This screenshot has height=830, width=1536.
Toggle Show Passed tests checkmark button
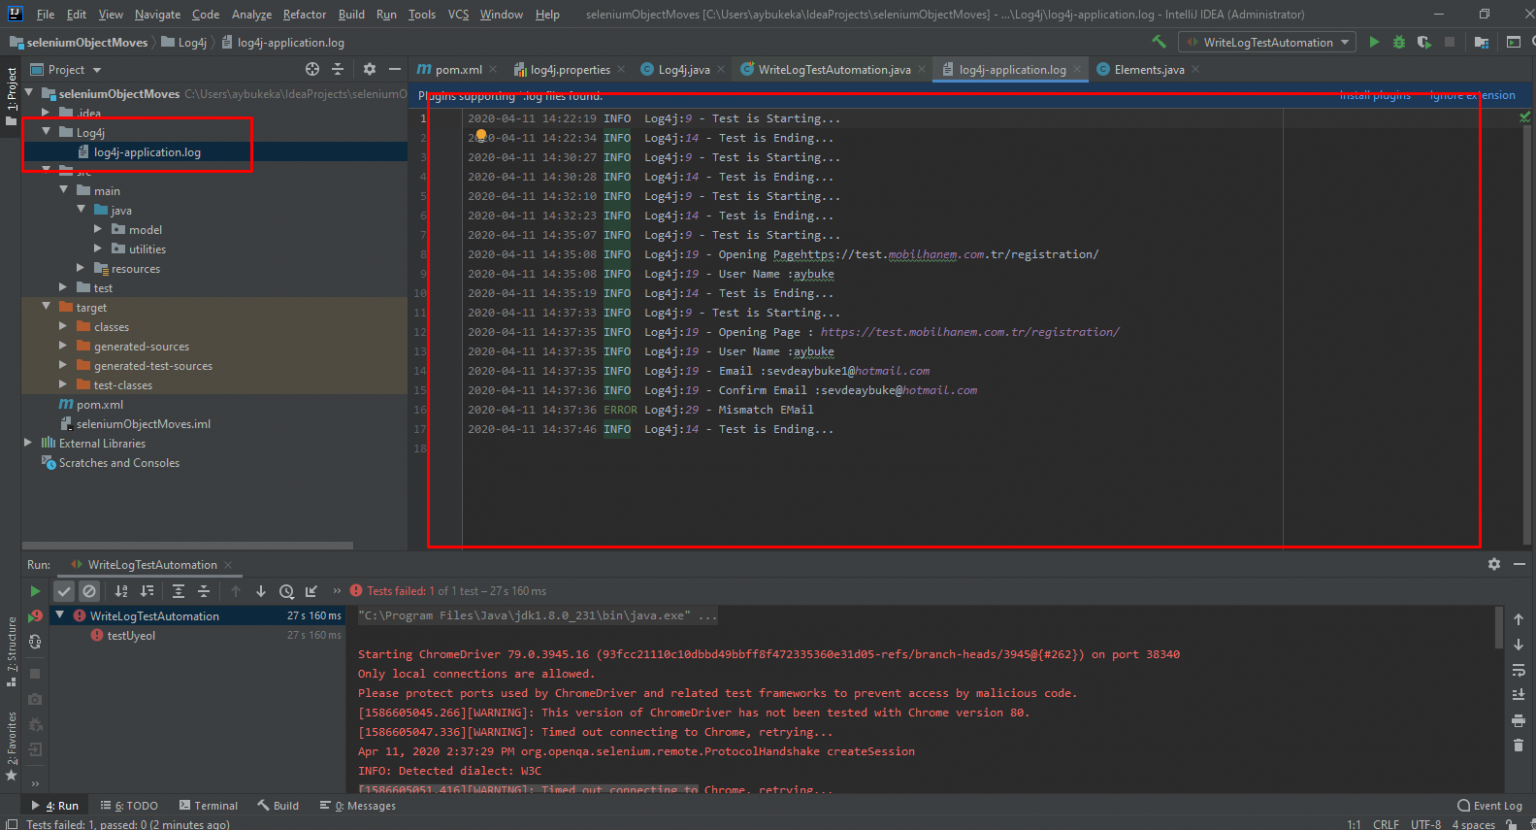[x=64, y=591]
